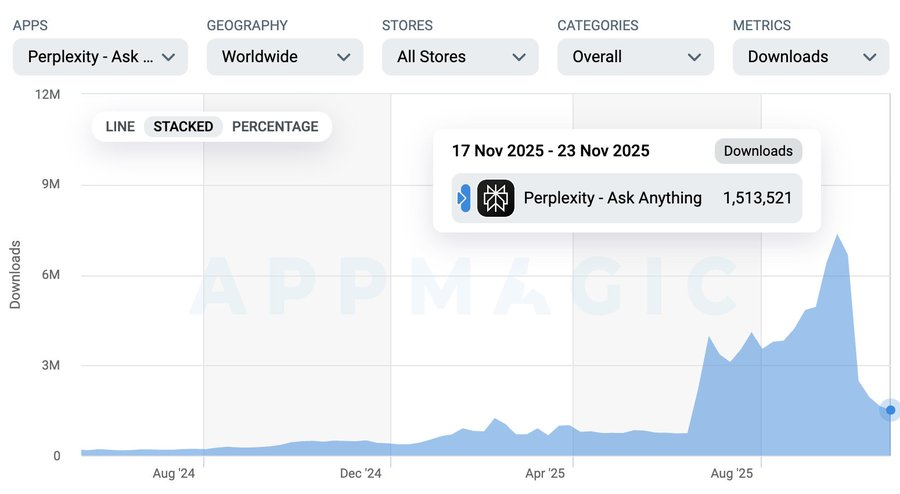Click the blue series marker in tooltip
This screenshot has height=494, width=900.
[463, 198]
